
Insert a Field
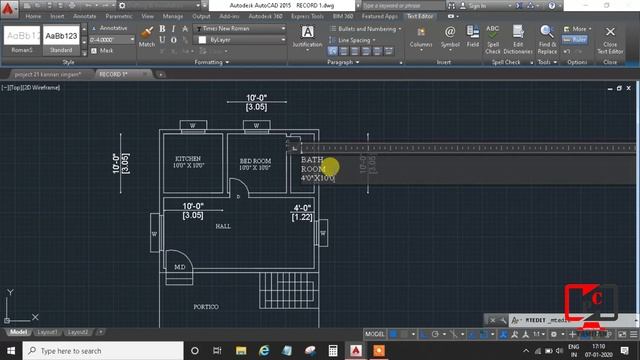click(x=473, y=37)
